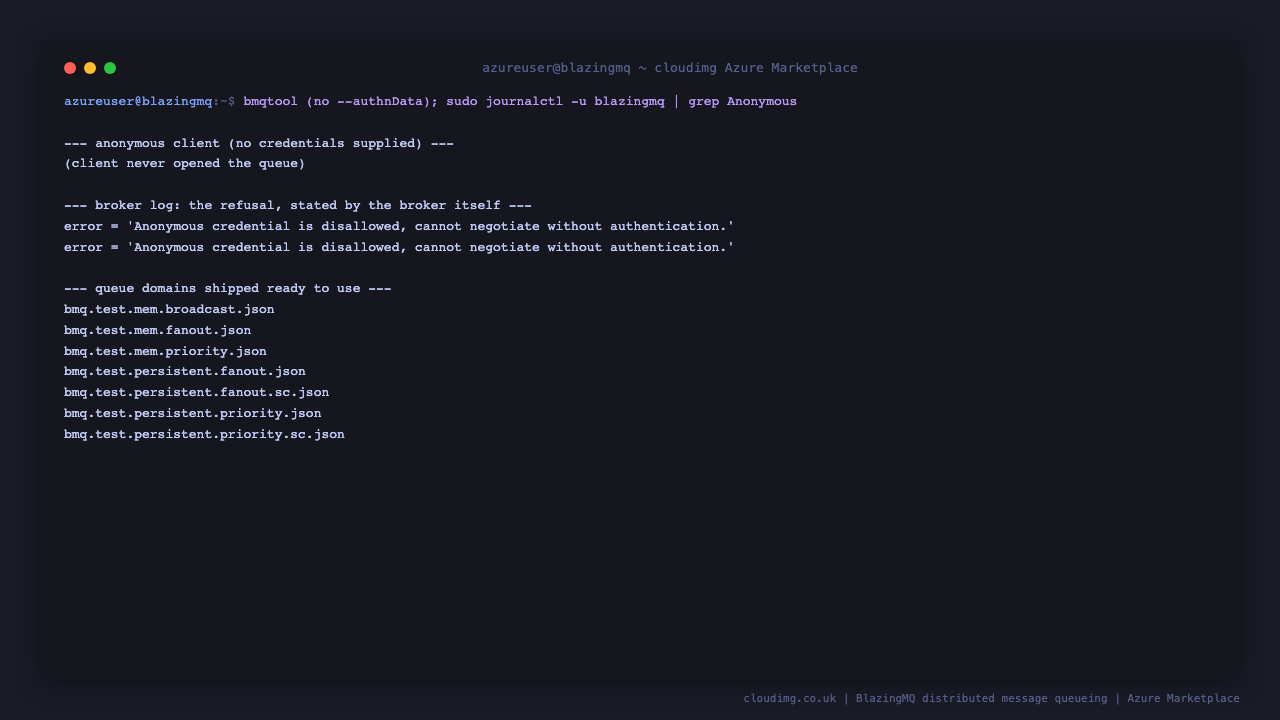The height and width of the screenshot is (720, 1280).
Task: Select bmq.test.mem.priority.json
Action: point(165,352)
